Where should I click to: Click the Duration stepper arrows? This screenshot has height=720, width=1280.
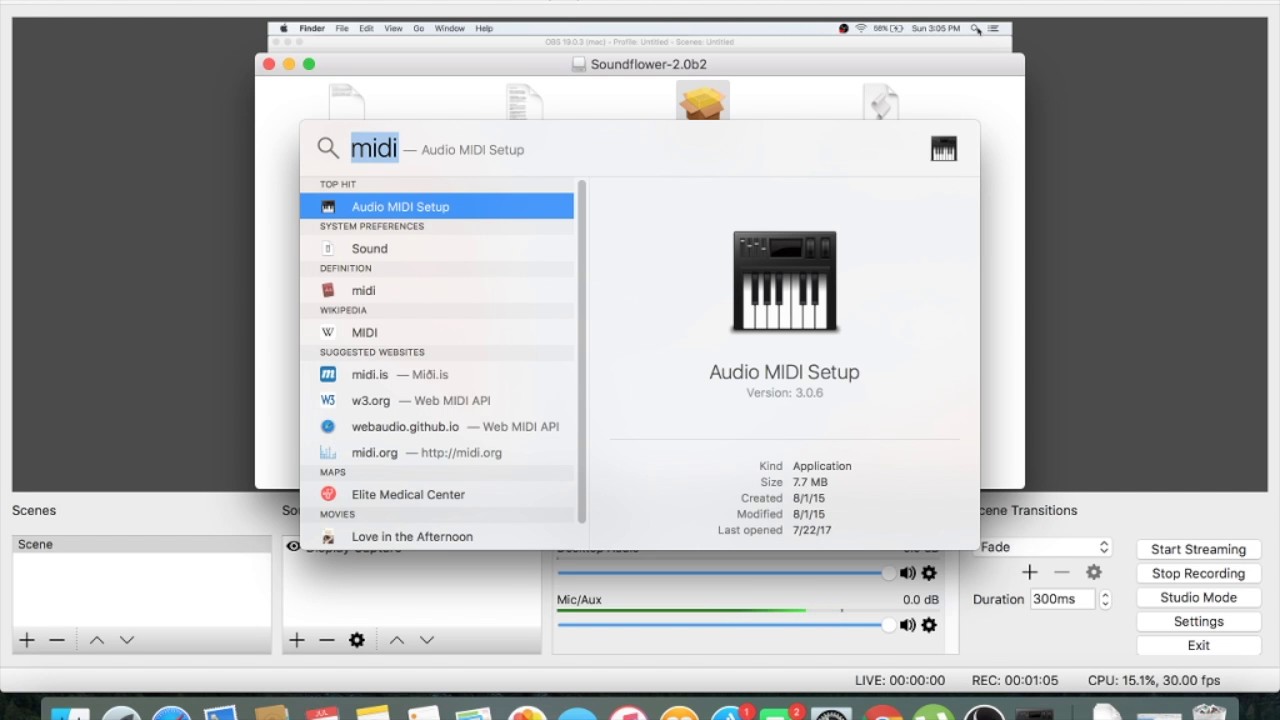point(1105,599)
